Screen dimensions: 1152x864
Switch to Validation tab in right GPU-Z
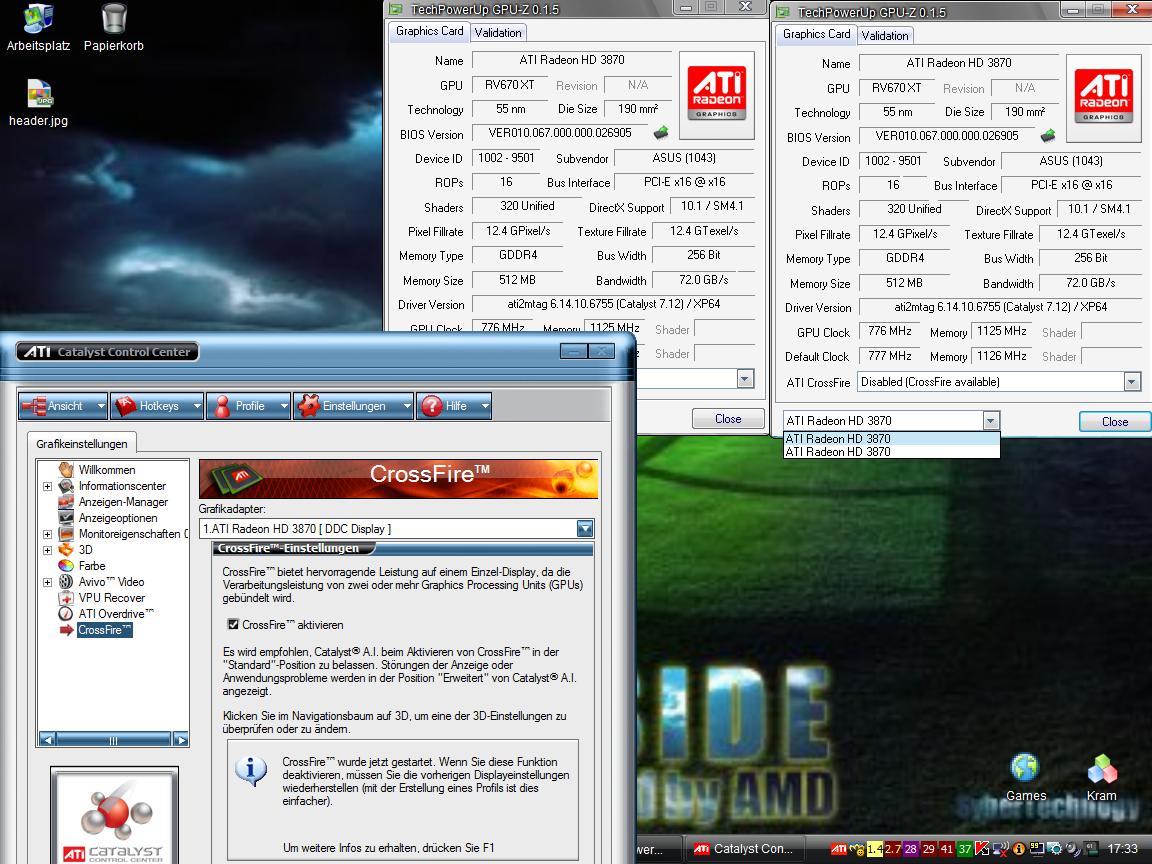coord(885,35)
